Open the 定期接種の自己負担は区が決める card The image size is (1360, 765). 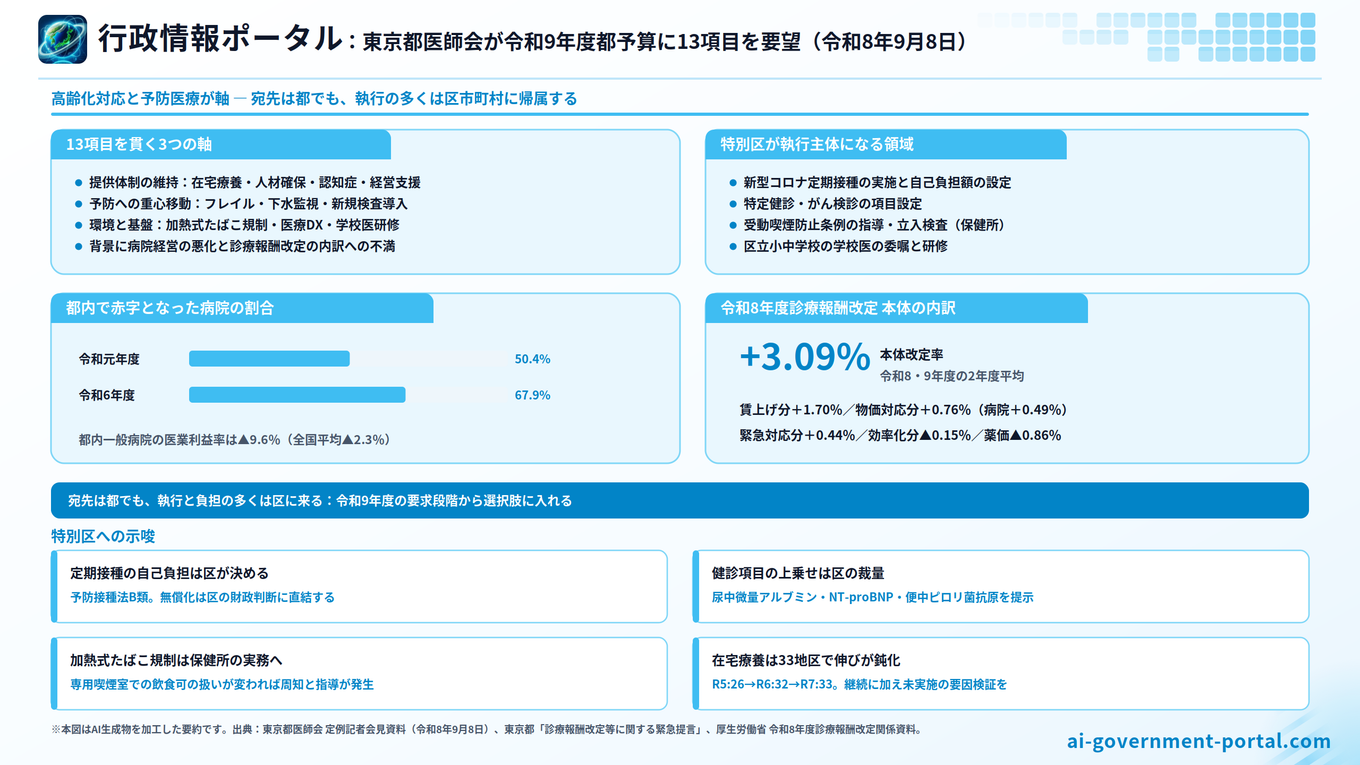click(x=359, y=586)
